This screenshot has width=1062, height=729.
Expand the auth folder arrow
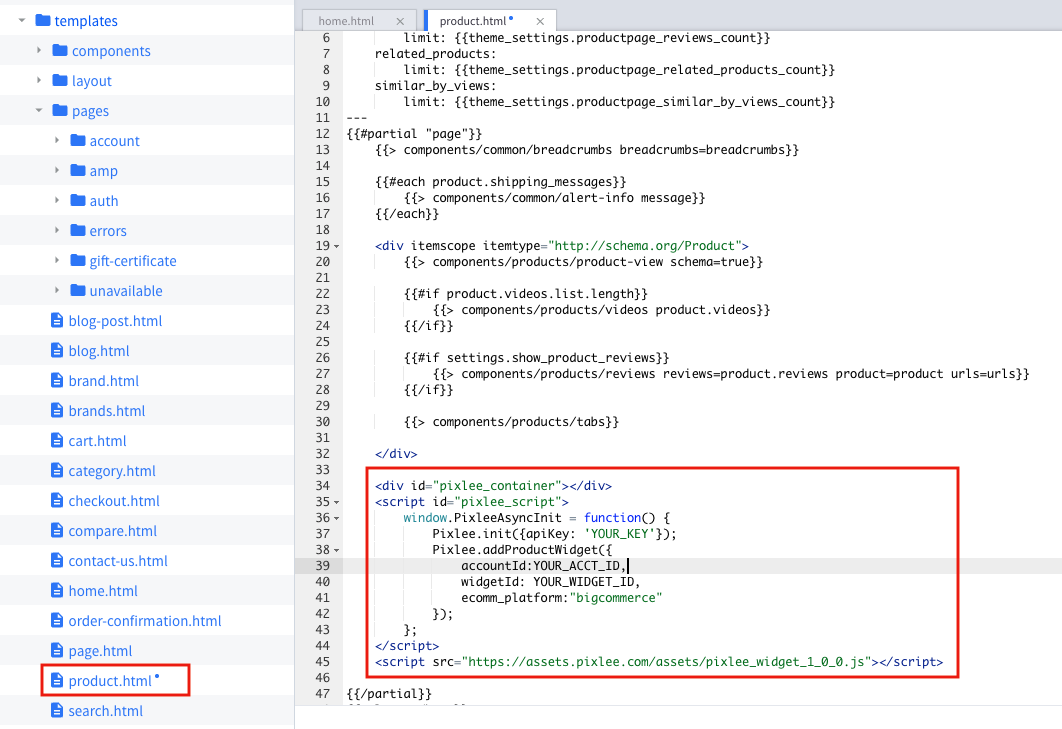[x=57, y=200]
